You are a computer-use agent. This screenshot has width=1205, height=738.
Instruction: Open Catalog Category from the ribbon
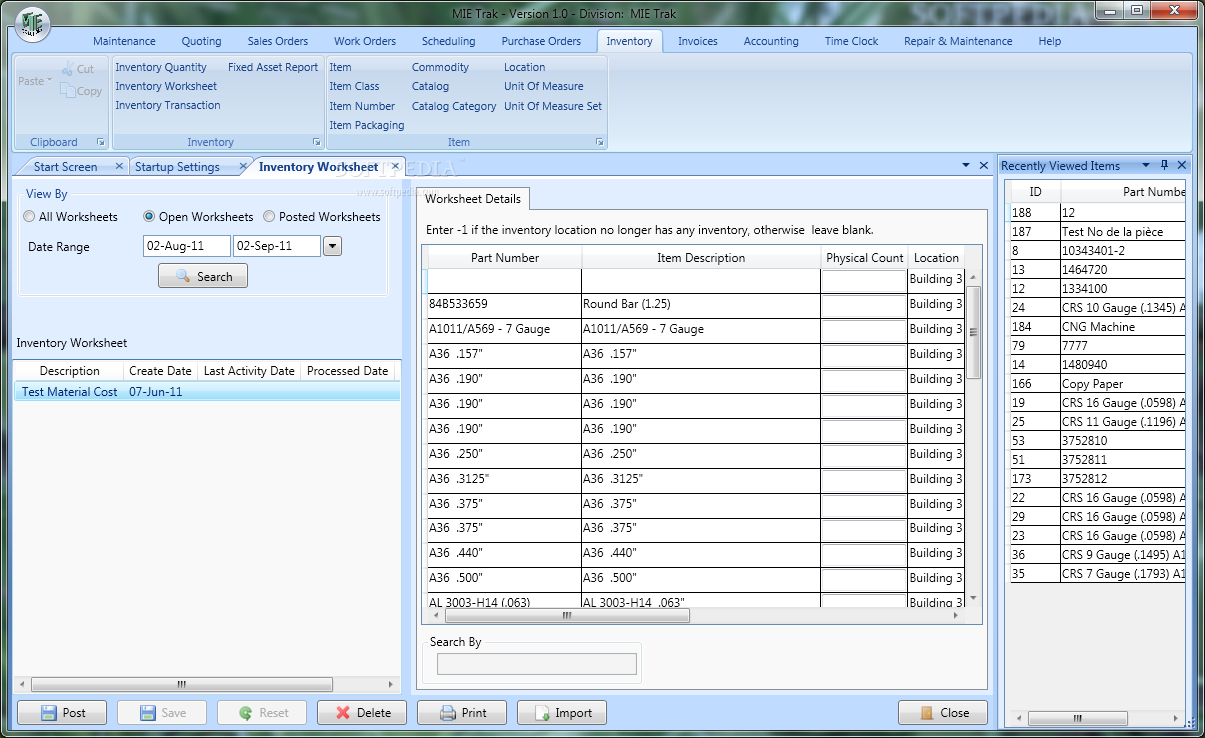(x=454, y=106)
